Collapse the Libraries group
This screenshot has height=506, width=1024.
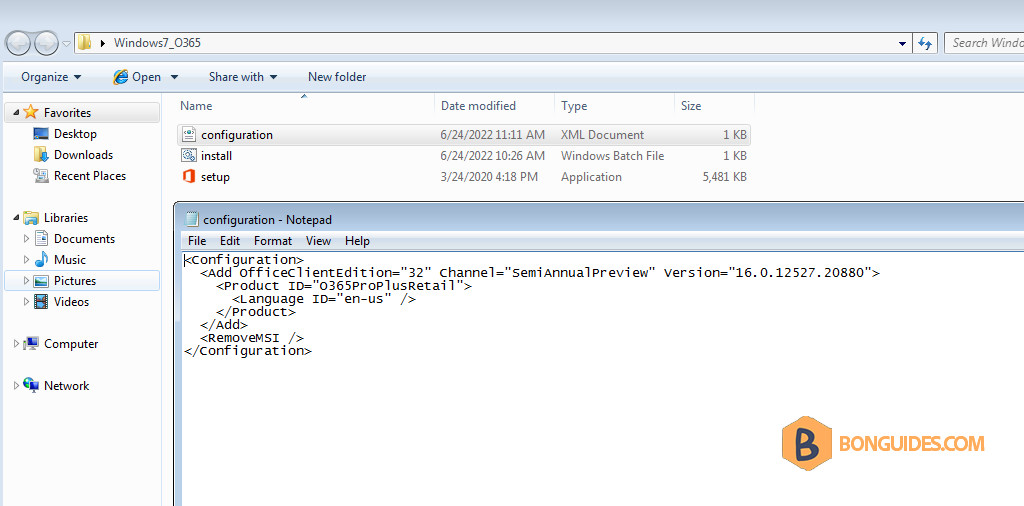[x=16, y=218]
